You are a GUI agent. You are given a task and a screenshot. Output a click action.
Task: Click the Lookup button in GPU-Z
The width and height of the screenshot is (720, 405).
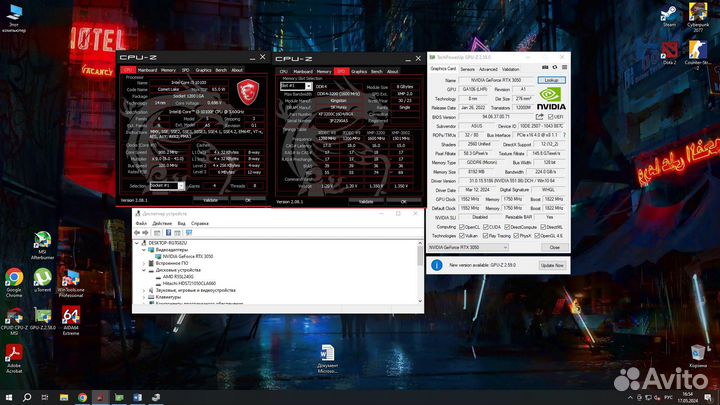click(x=551, y=80)
